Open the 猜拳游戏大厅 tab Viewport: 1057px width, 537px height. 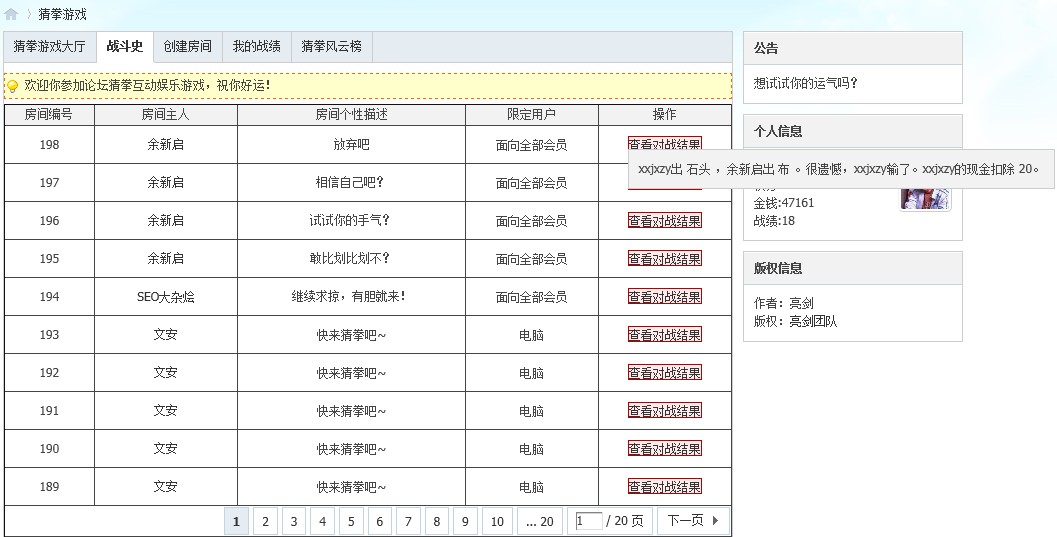(x=50, y=47)
